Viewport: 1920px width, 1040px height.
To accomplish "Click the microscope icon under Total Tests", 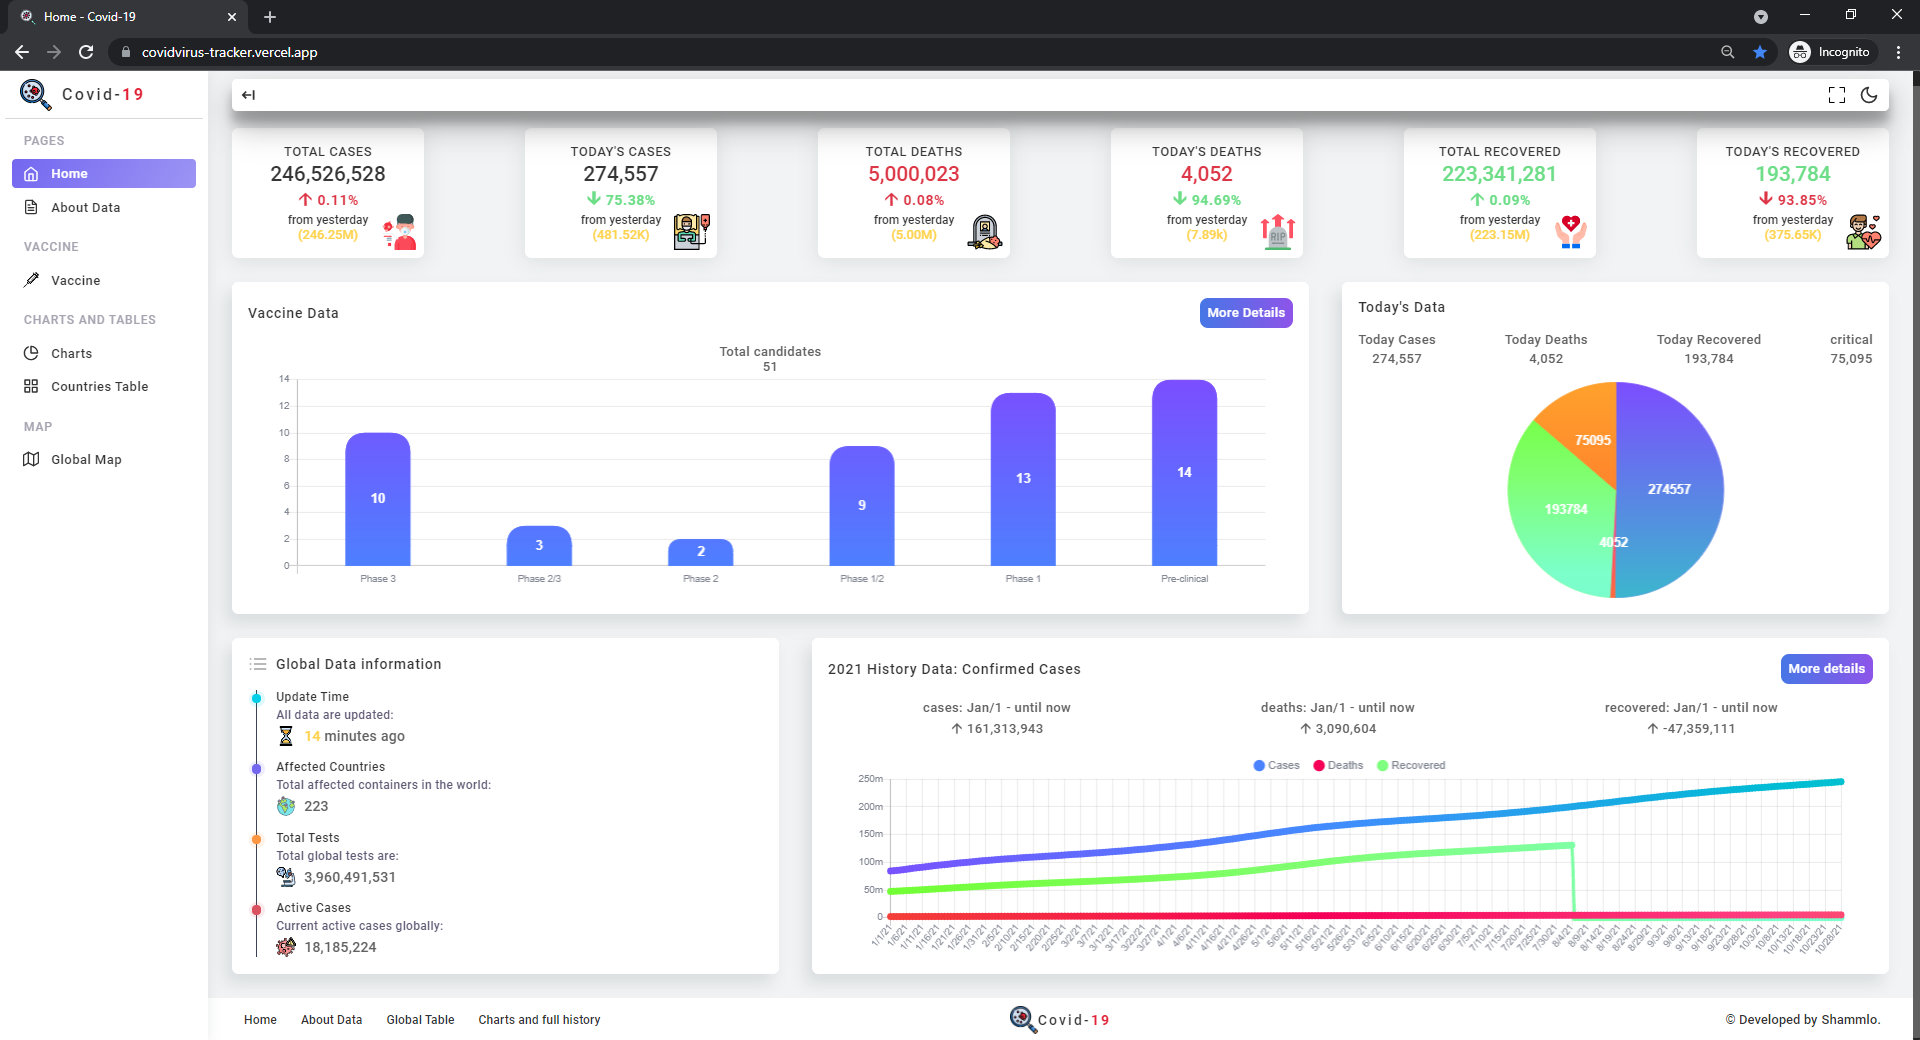I will point(286,877).
